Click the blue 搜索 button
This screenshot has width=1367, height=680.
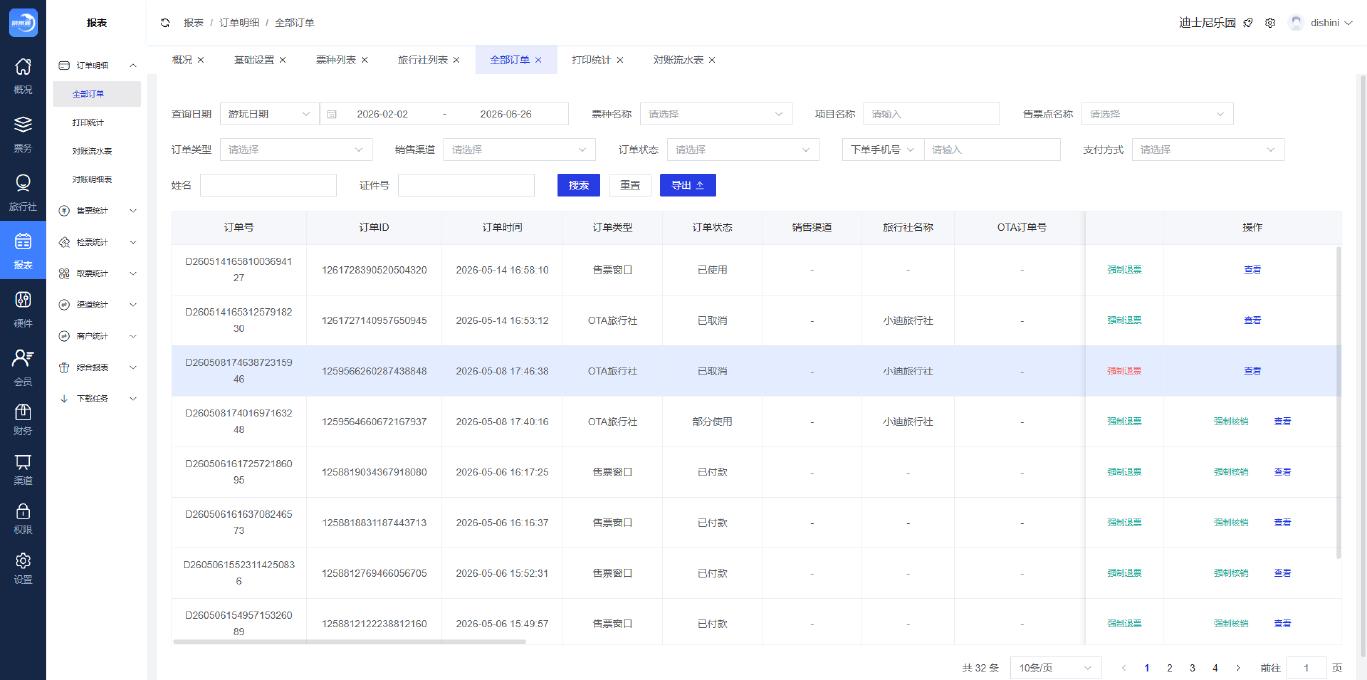578,186
